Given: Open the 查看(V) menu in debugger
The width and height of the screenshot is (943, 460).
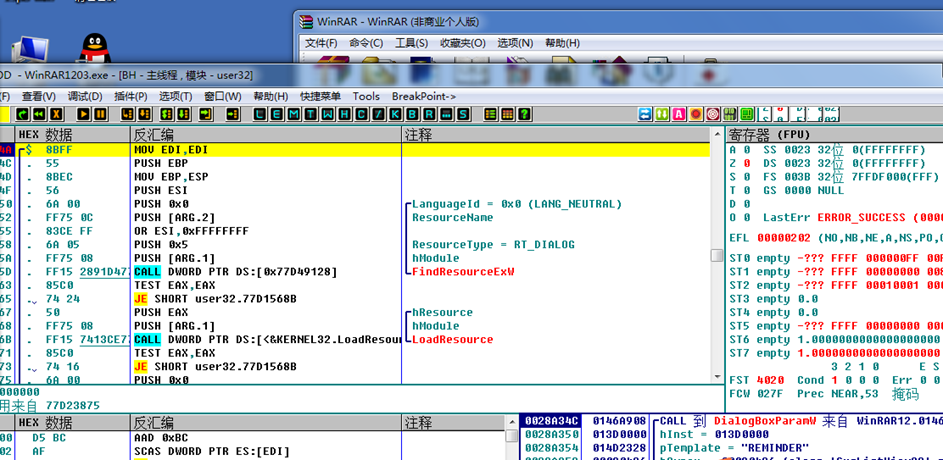Looking at the screenshot, I should (x=38, y=96).
